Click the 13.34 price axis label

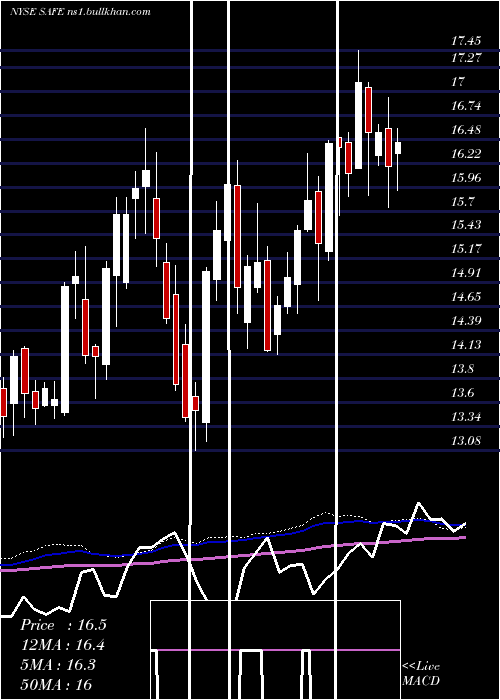[466, 417]
